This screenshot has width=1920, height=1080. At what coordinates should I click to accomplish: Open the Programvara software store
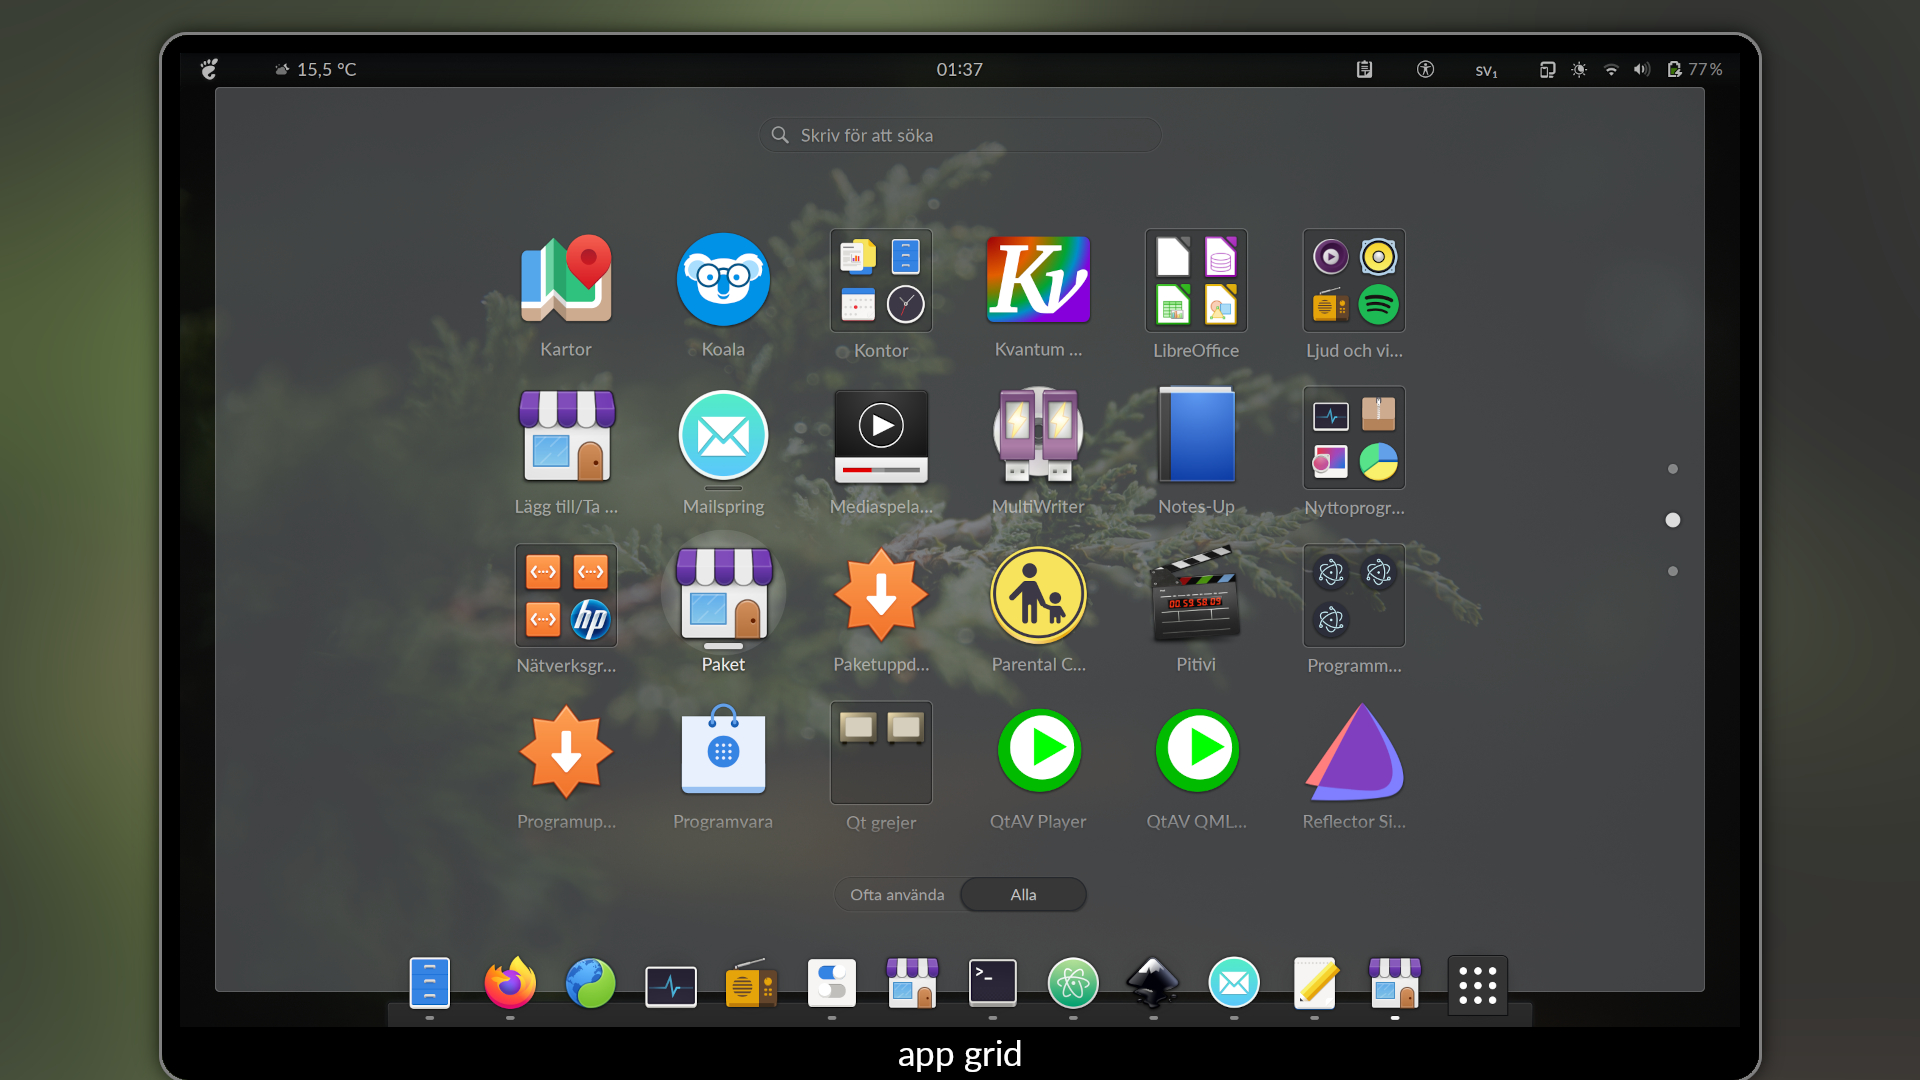click(723, 752)
